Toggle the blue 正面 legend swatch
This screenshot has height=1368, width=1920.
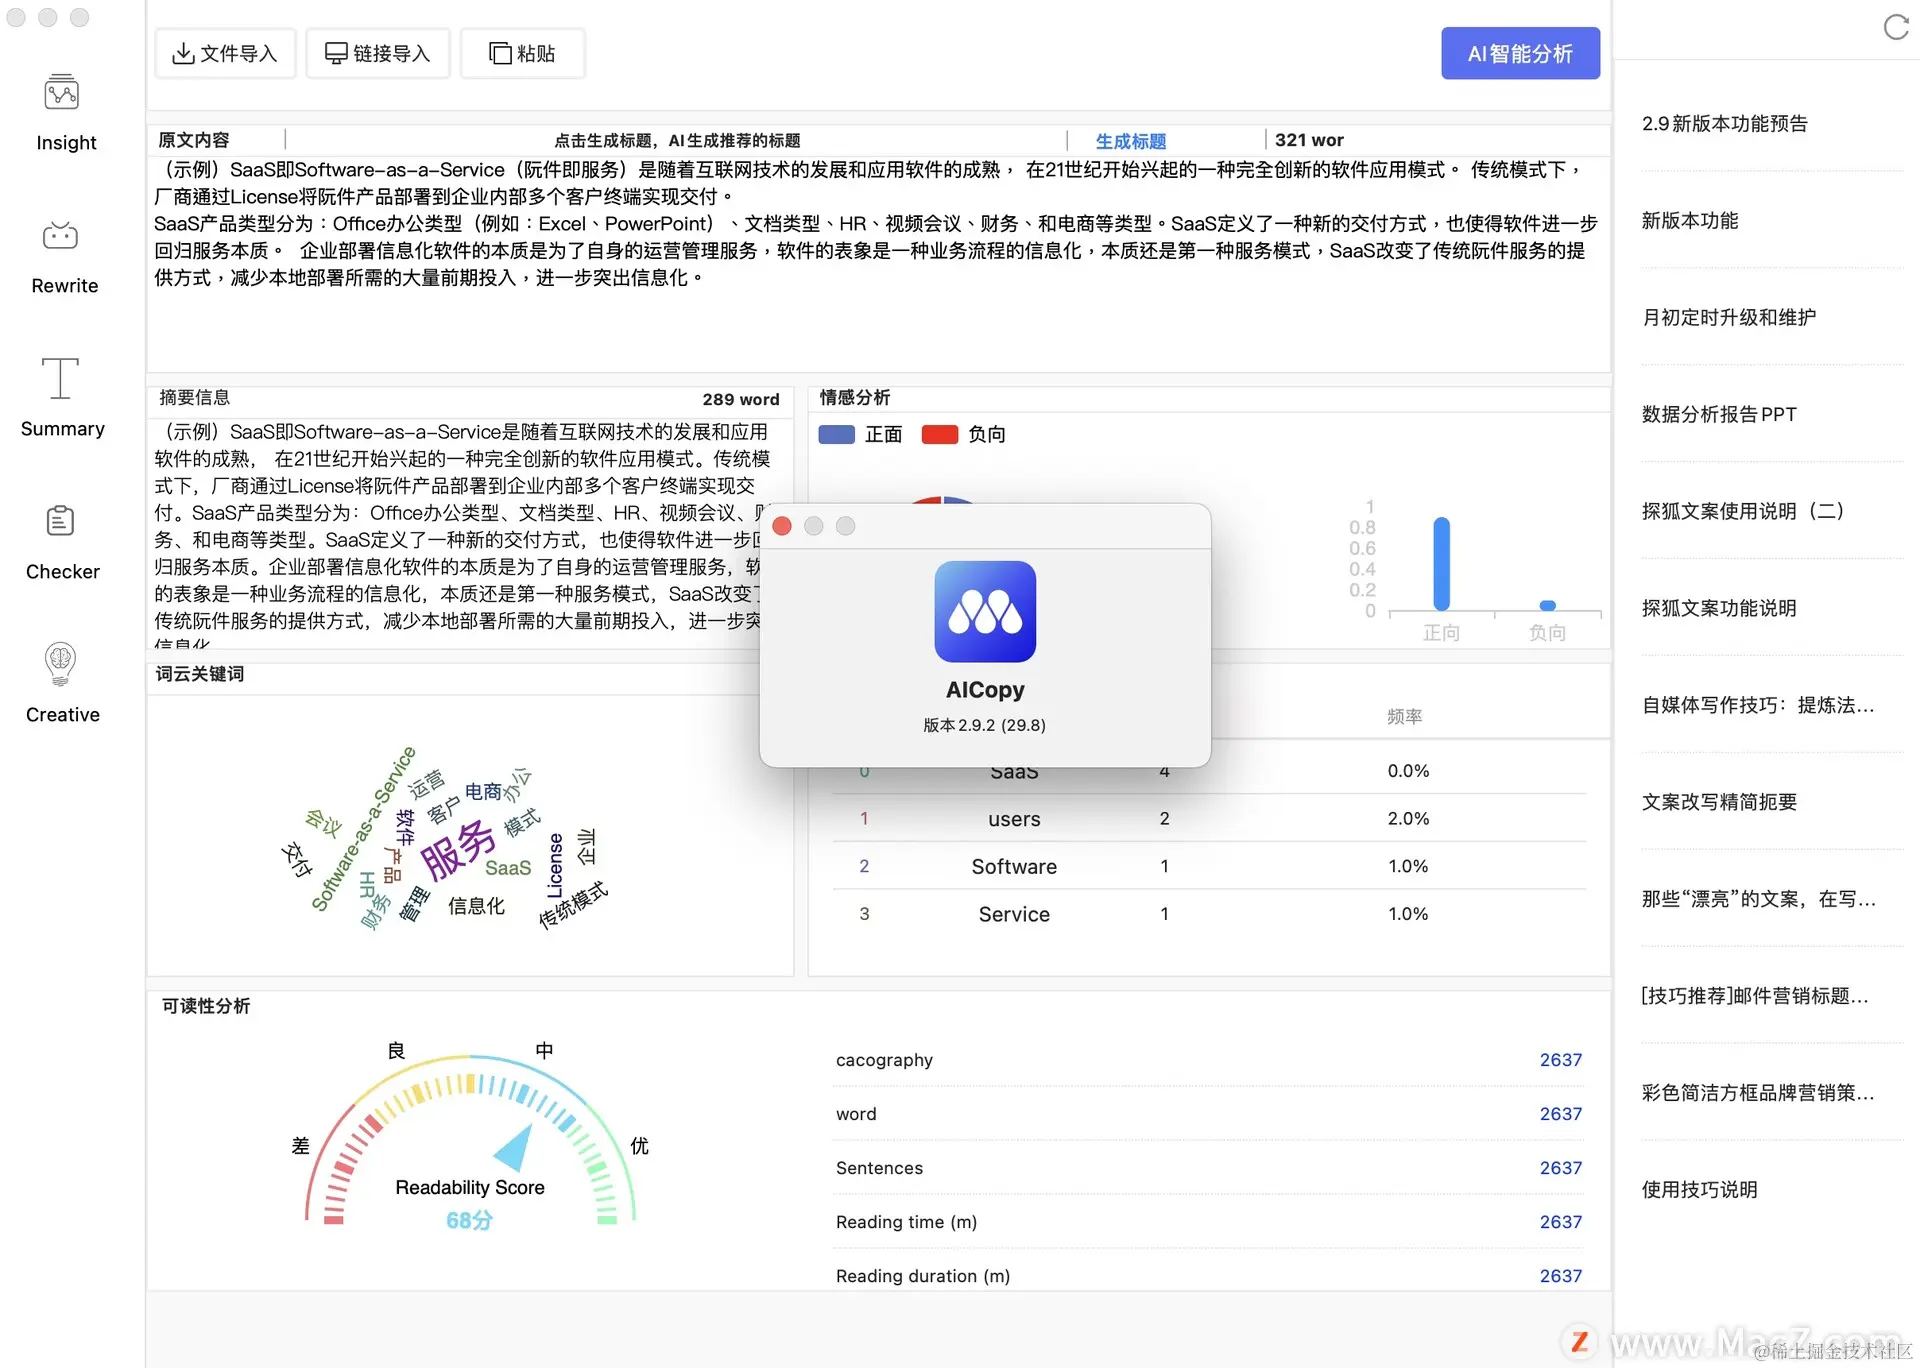pos(836,435)
